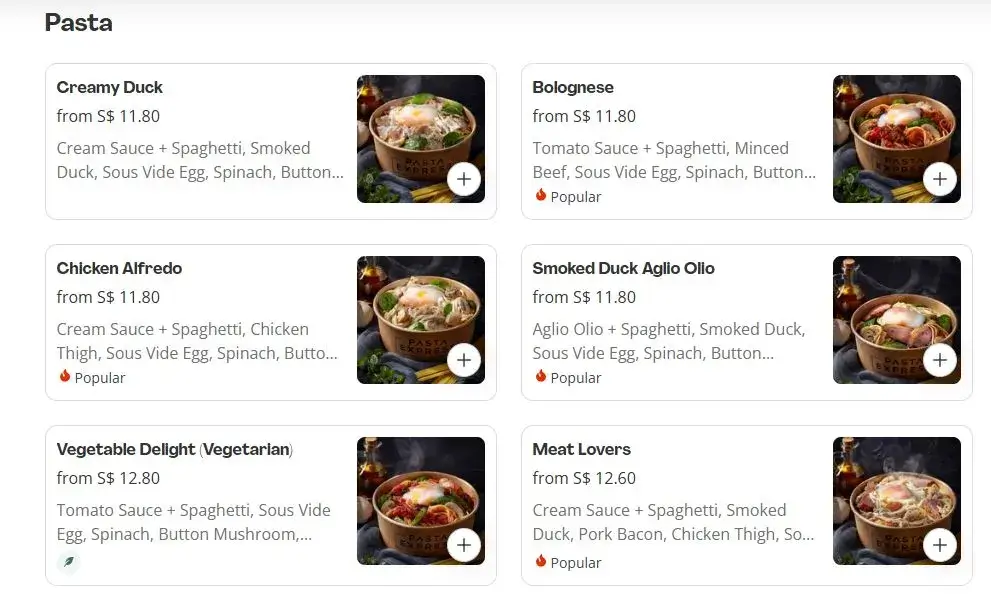Click the vegetarian leaf icon
991x600 pixels.
tap(68, 562)
